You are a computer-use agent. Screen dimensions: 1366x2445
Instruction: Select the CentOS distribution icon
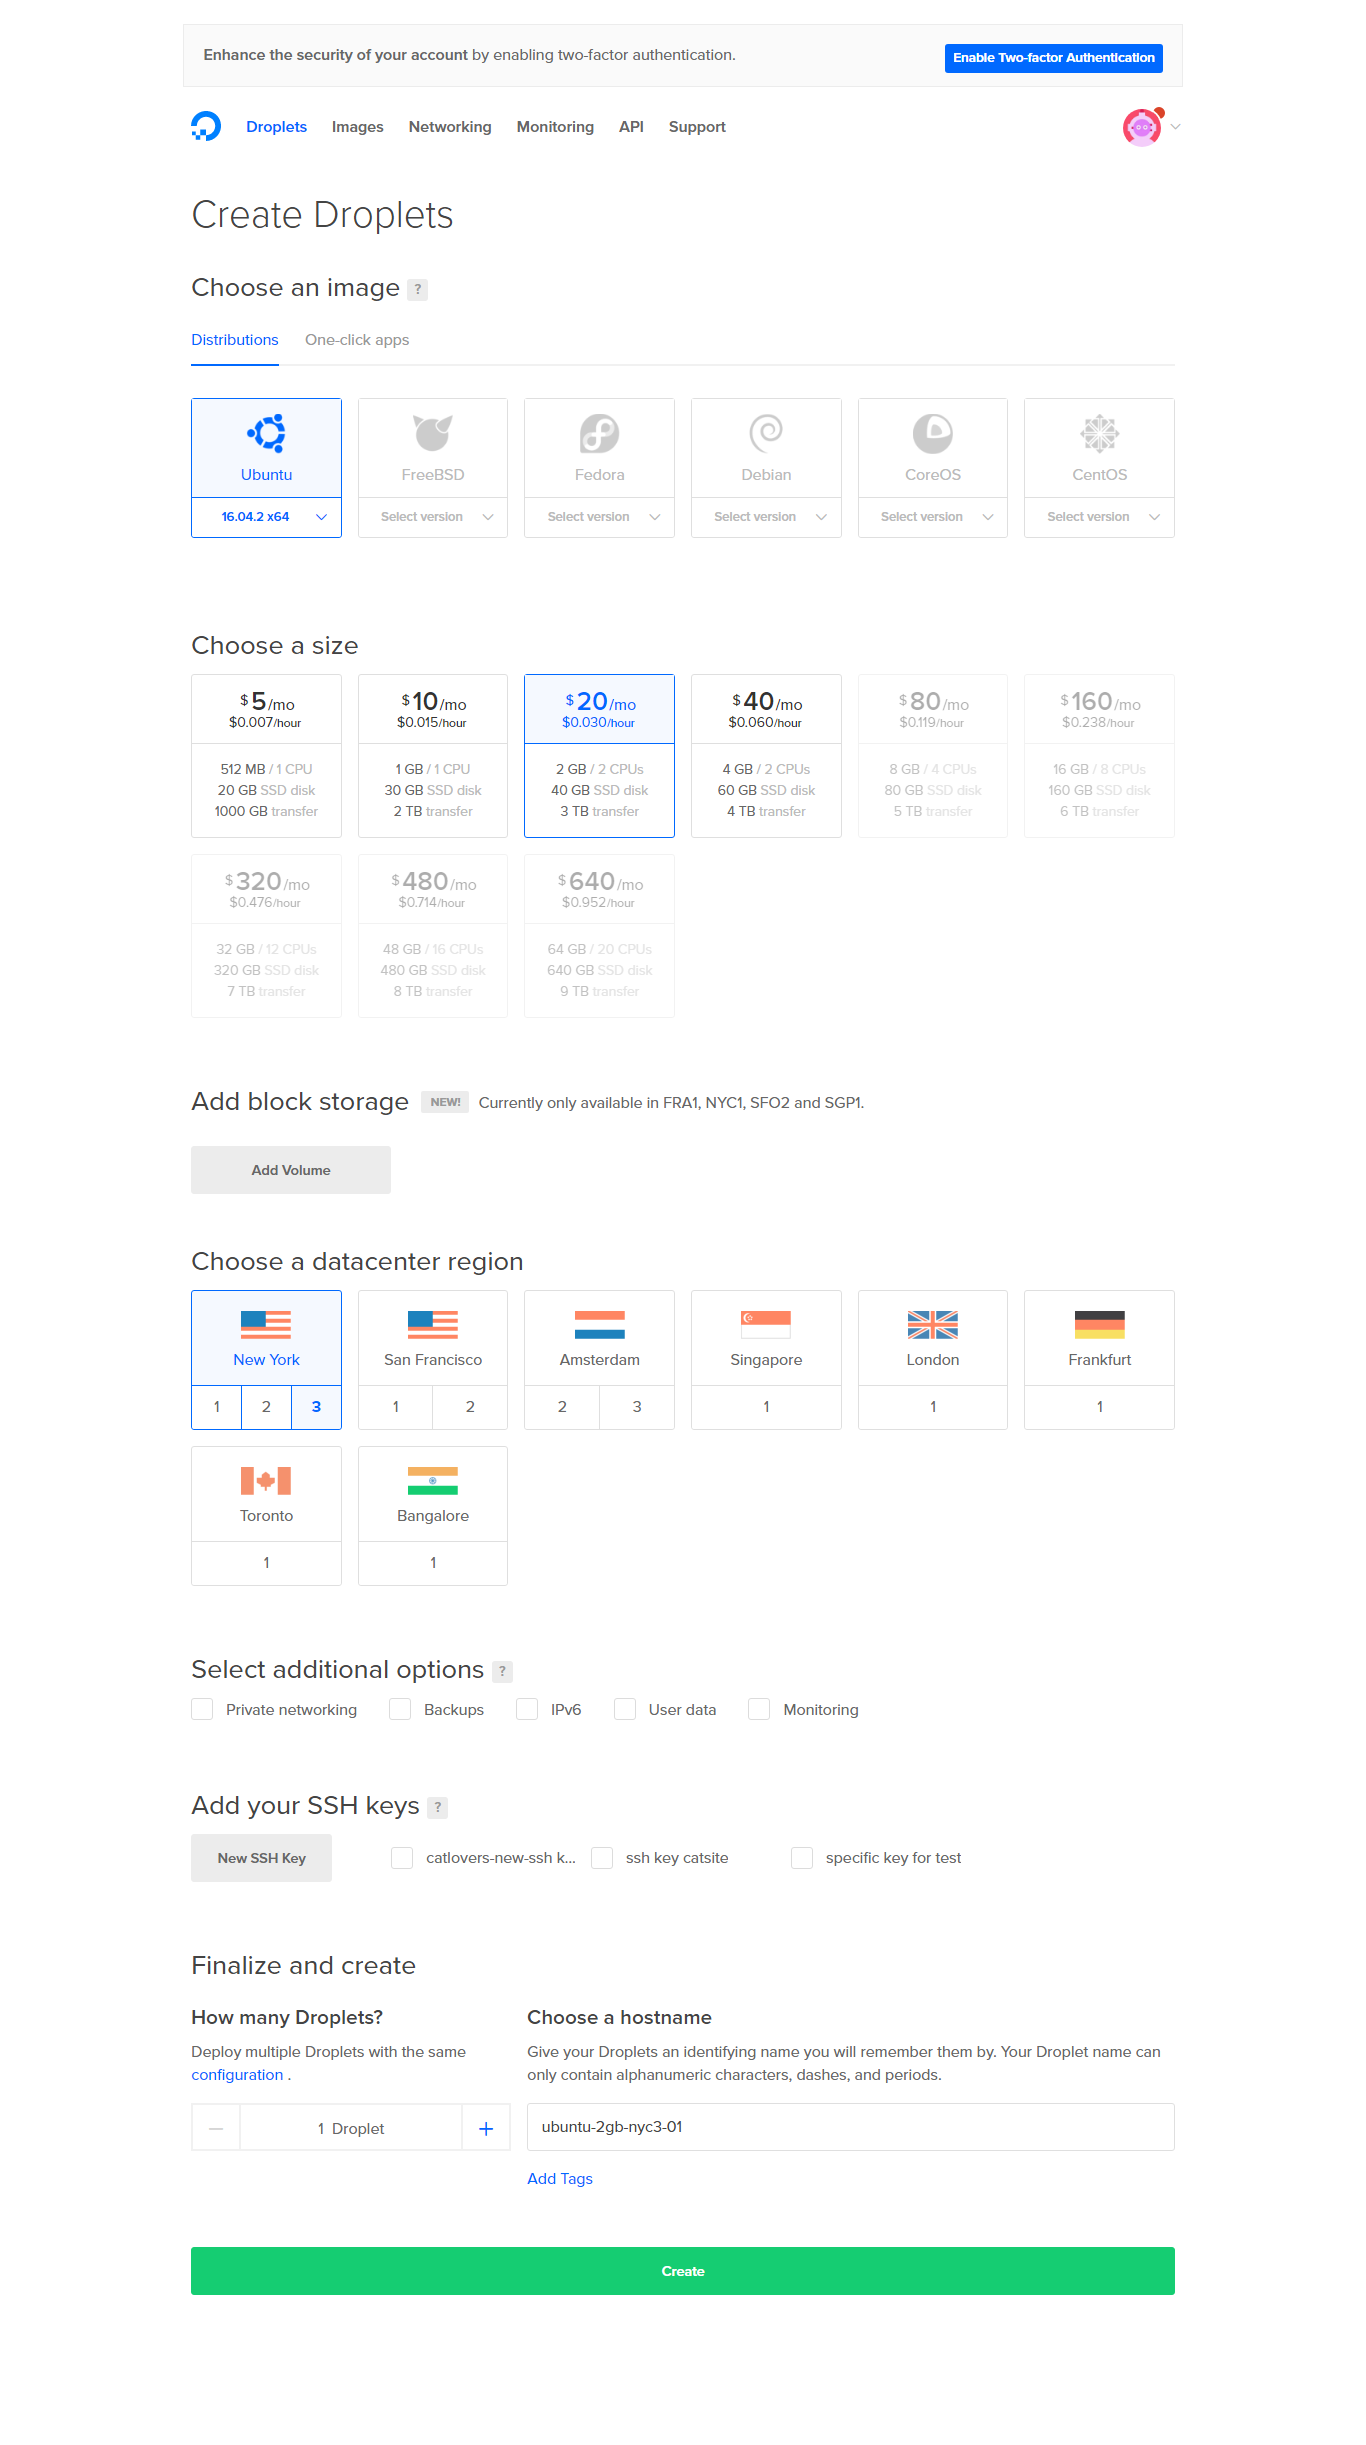pyautogui.click(x=1100, y=433)
